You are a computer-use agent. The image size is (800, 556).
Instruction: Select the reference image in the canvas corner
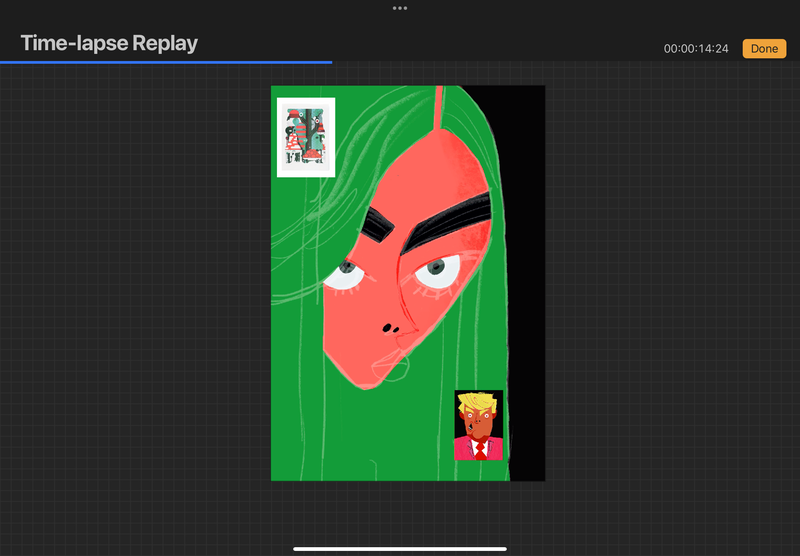coord(306,137)
